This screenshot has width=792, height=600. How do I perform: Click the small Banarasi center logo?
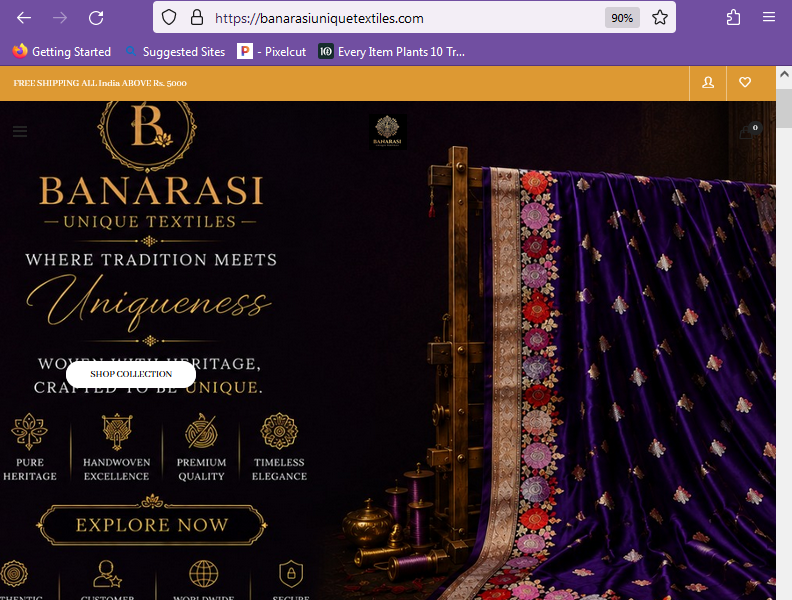[387, 132]
